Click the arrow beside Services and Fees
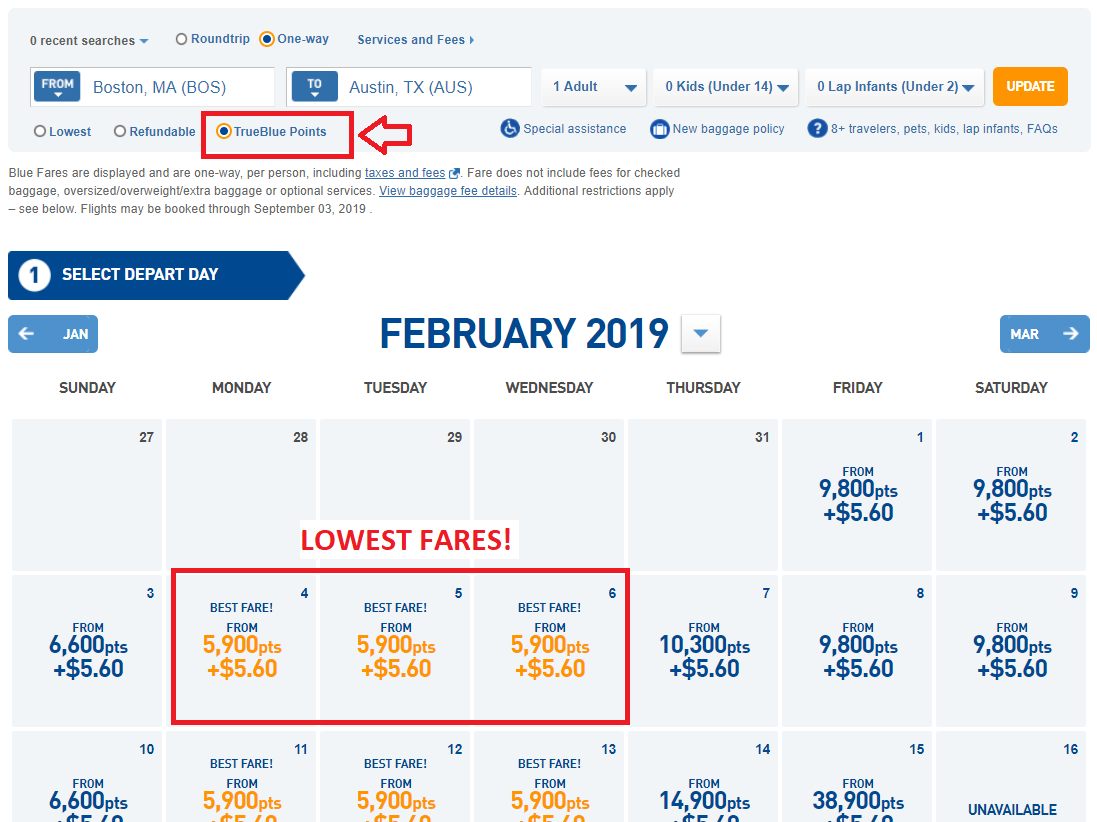The height and width of the screenshot is (822, 1097). click(x=472, y=40)
